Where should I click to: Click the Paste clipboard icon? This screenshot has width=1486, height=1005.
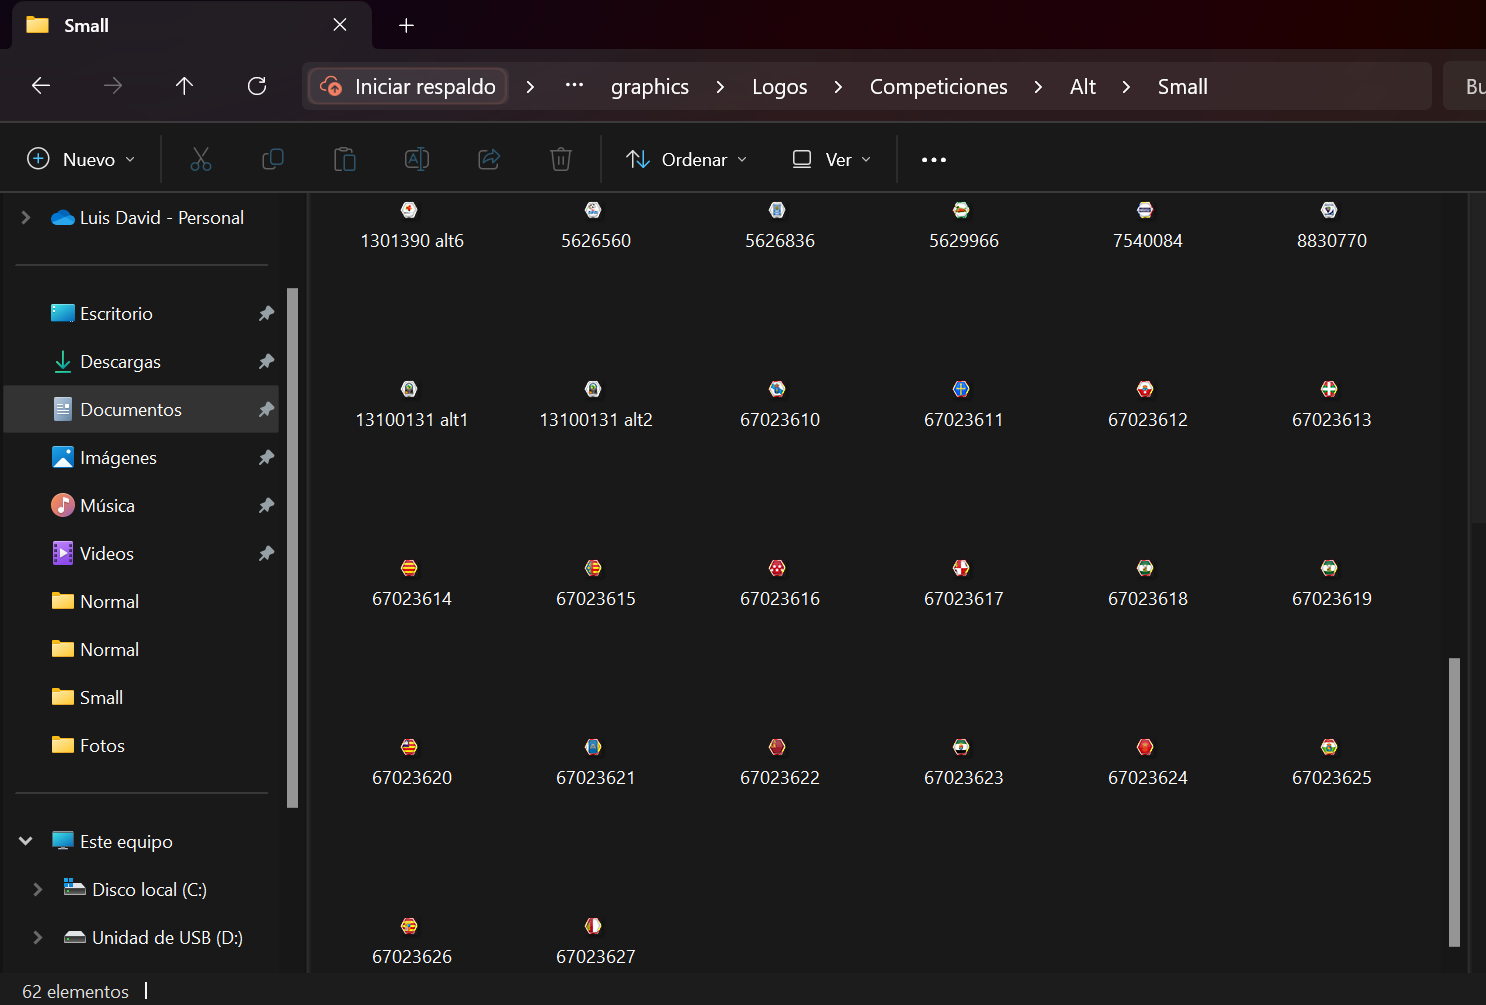point(345,159)
